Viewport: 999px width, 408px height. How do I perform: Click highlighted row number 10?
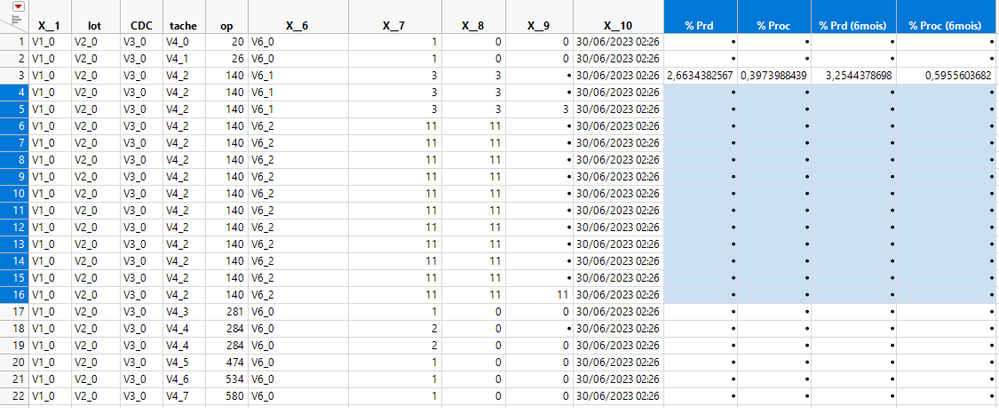pyautogui.click(x=15, y=194)
